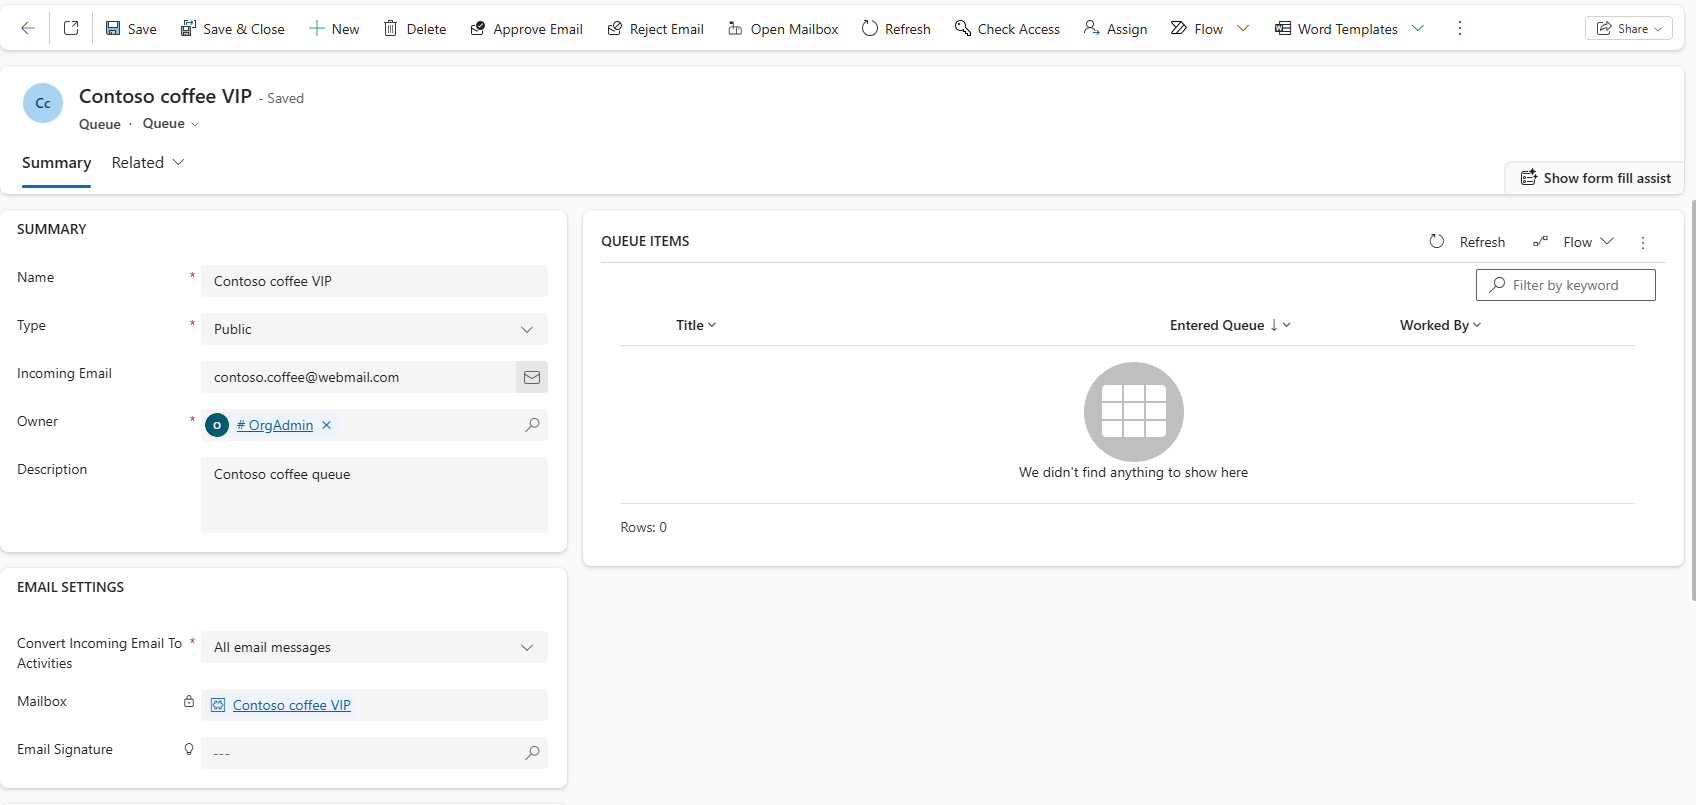The height and width of the screenshot is (805, 1696).
Task: Open the Contoso coffee VIP mailbox link
Action: [x=292, y=705]
